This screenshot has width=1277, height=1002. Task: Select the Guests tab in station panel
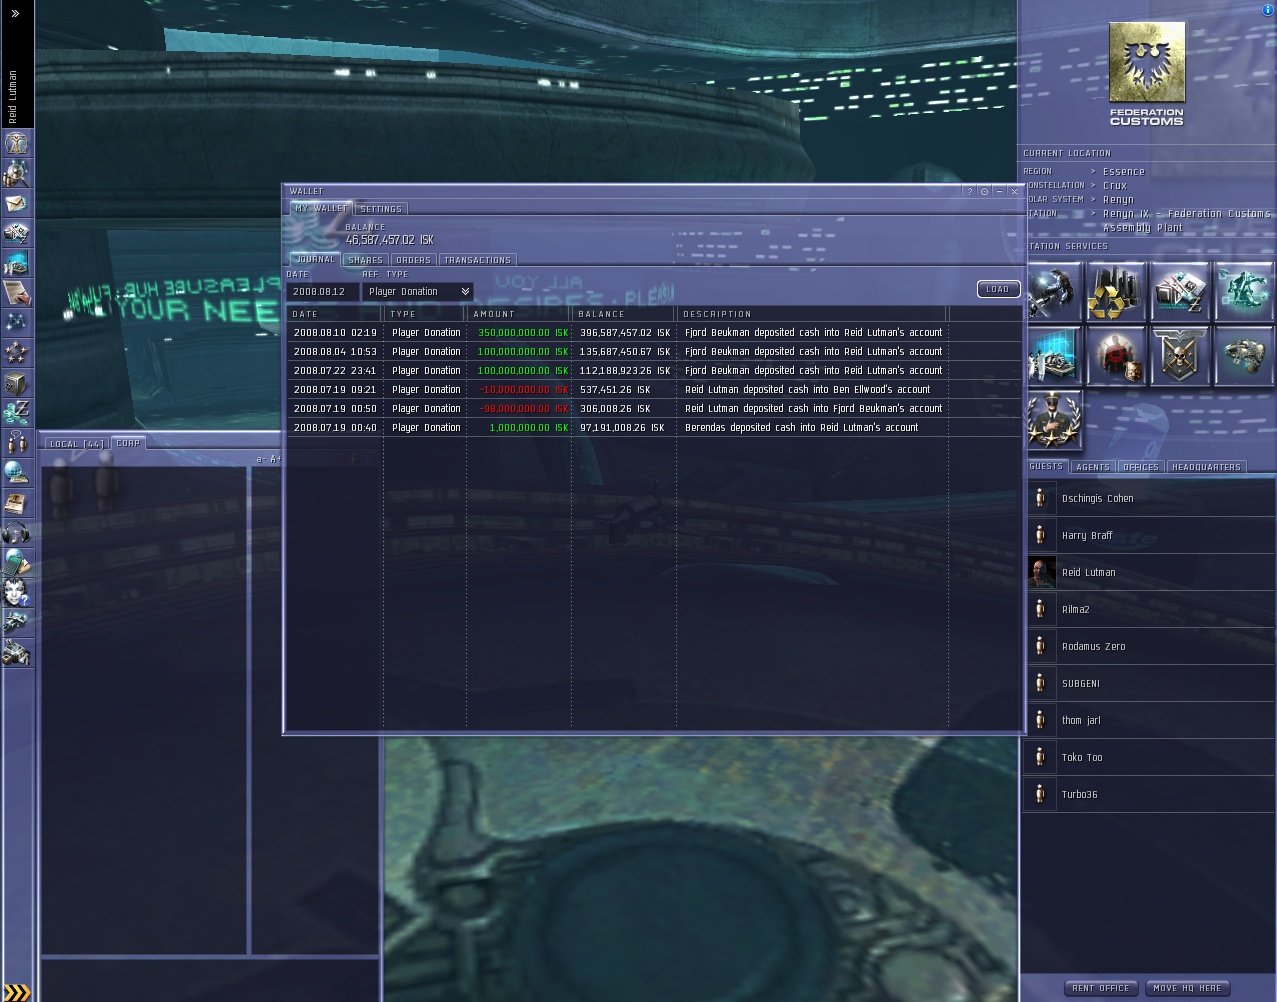pyautogui.click(x=1046, y=466)
